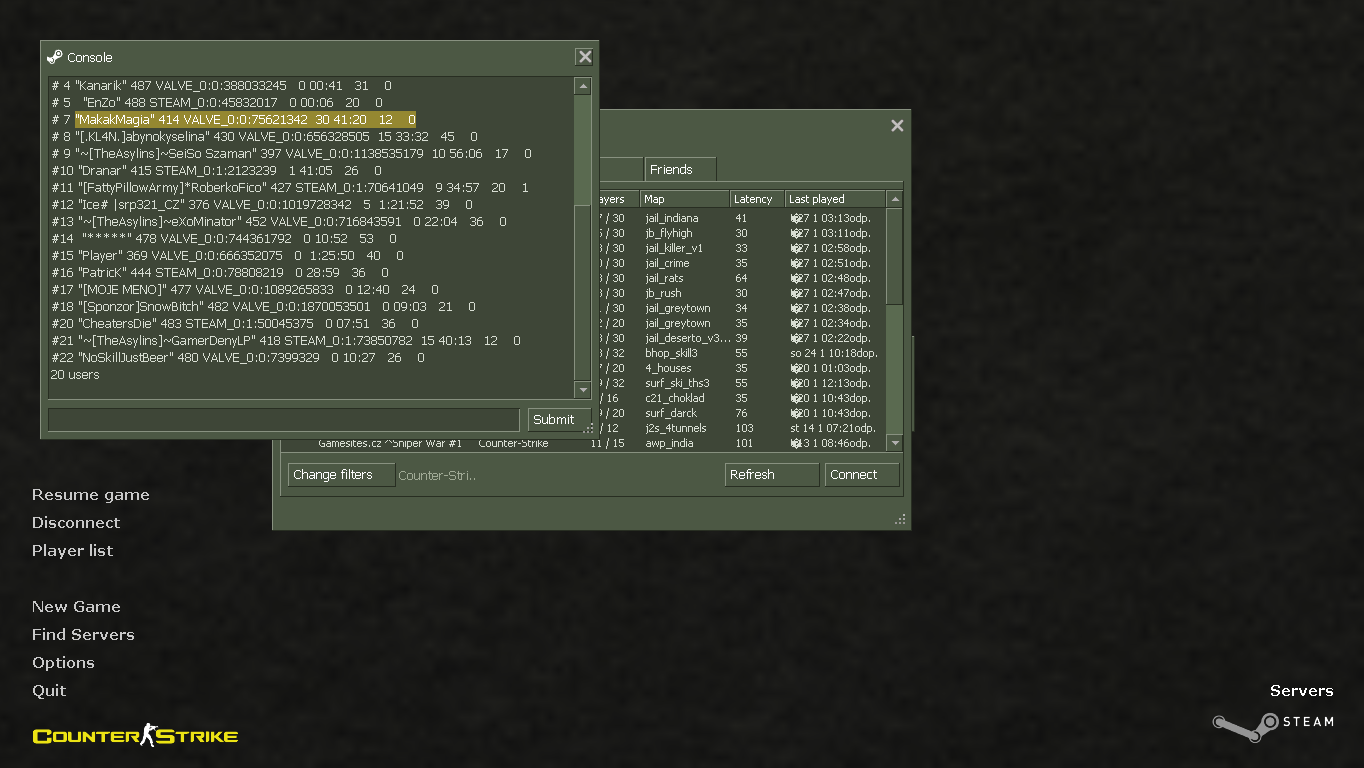
Task: Sort servers by Latency column
Action: (757, 199)
